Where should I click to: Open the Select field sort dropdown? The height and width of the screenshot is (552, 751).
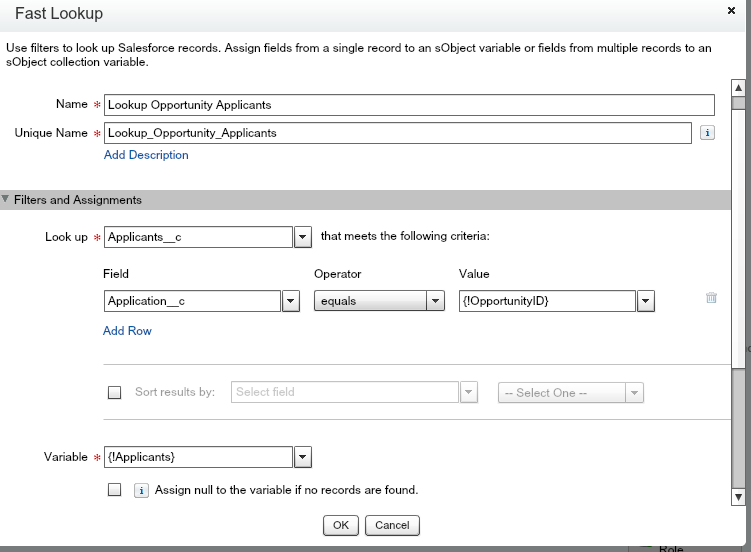pos(469,392)
